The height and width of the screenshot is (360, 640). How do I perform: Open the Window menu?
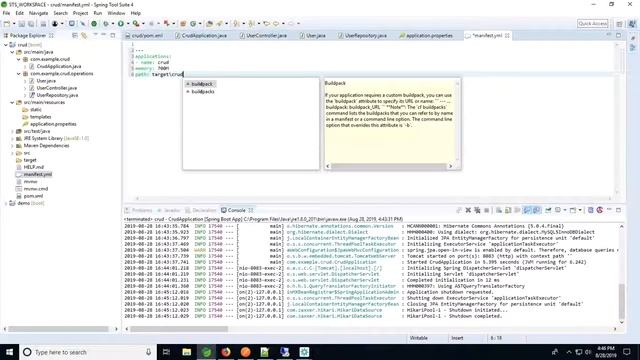click(x=116, y=13)
